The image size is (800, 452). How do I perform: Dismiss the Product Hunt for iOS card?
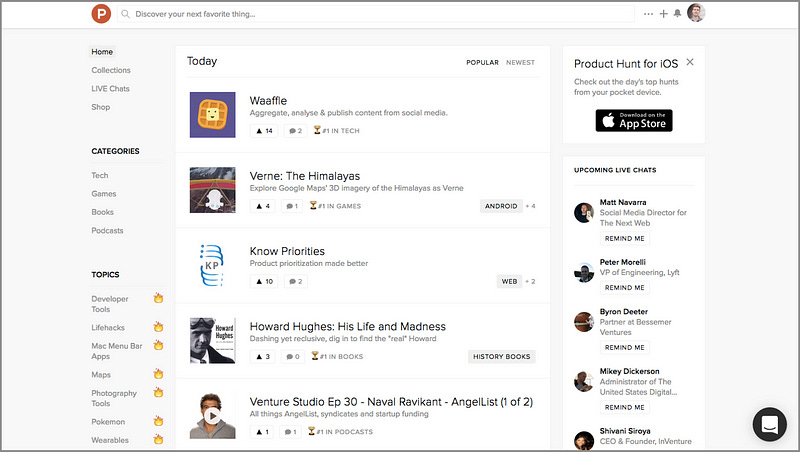(690, 62)
